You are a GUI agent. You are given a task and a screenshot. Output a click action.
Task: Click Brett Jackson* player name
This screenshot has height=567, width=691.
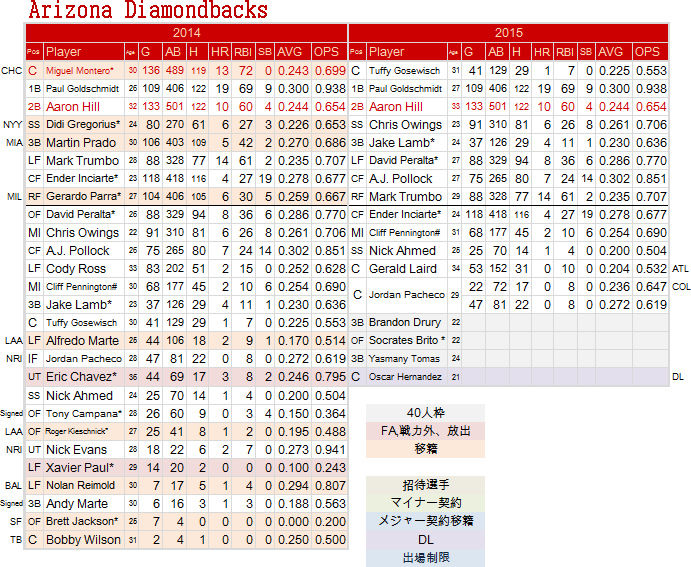82,521
